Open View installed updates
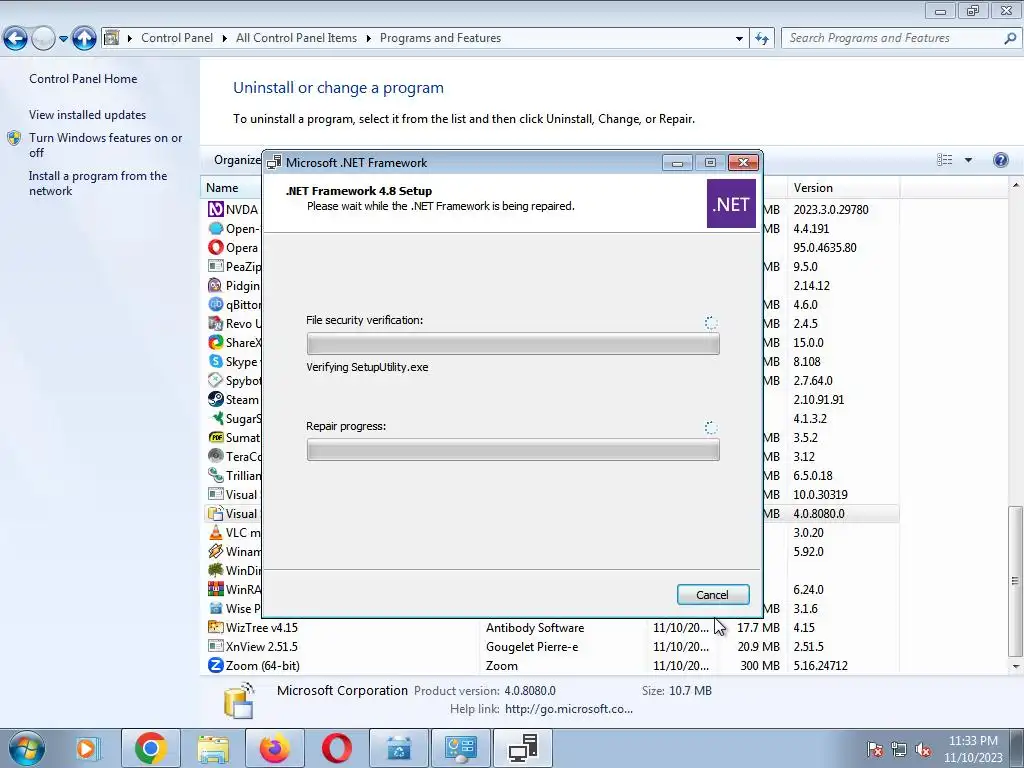The image size is (1024, 768). tap(88, 115)
